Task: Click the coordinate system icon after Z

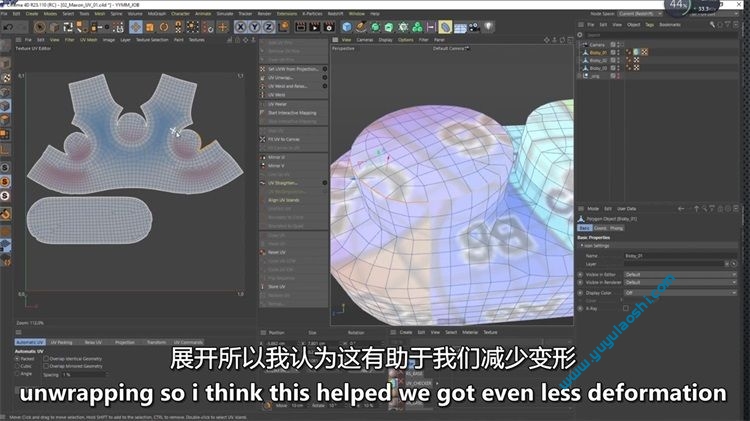Action: (283, 27)
